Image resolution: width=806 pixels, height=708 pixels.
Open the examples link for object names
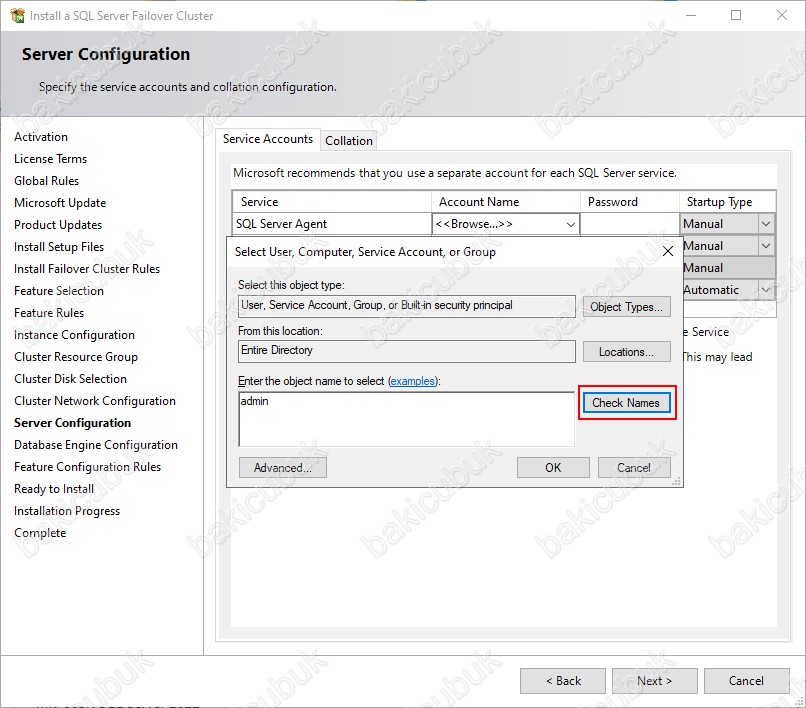(412, 381)
